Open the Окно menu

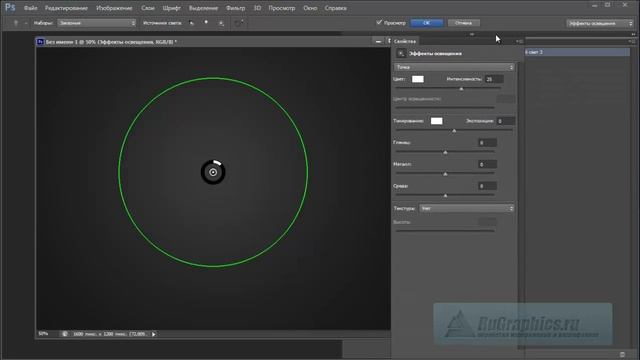click(x=310, y=8)
